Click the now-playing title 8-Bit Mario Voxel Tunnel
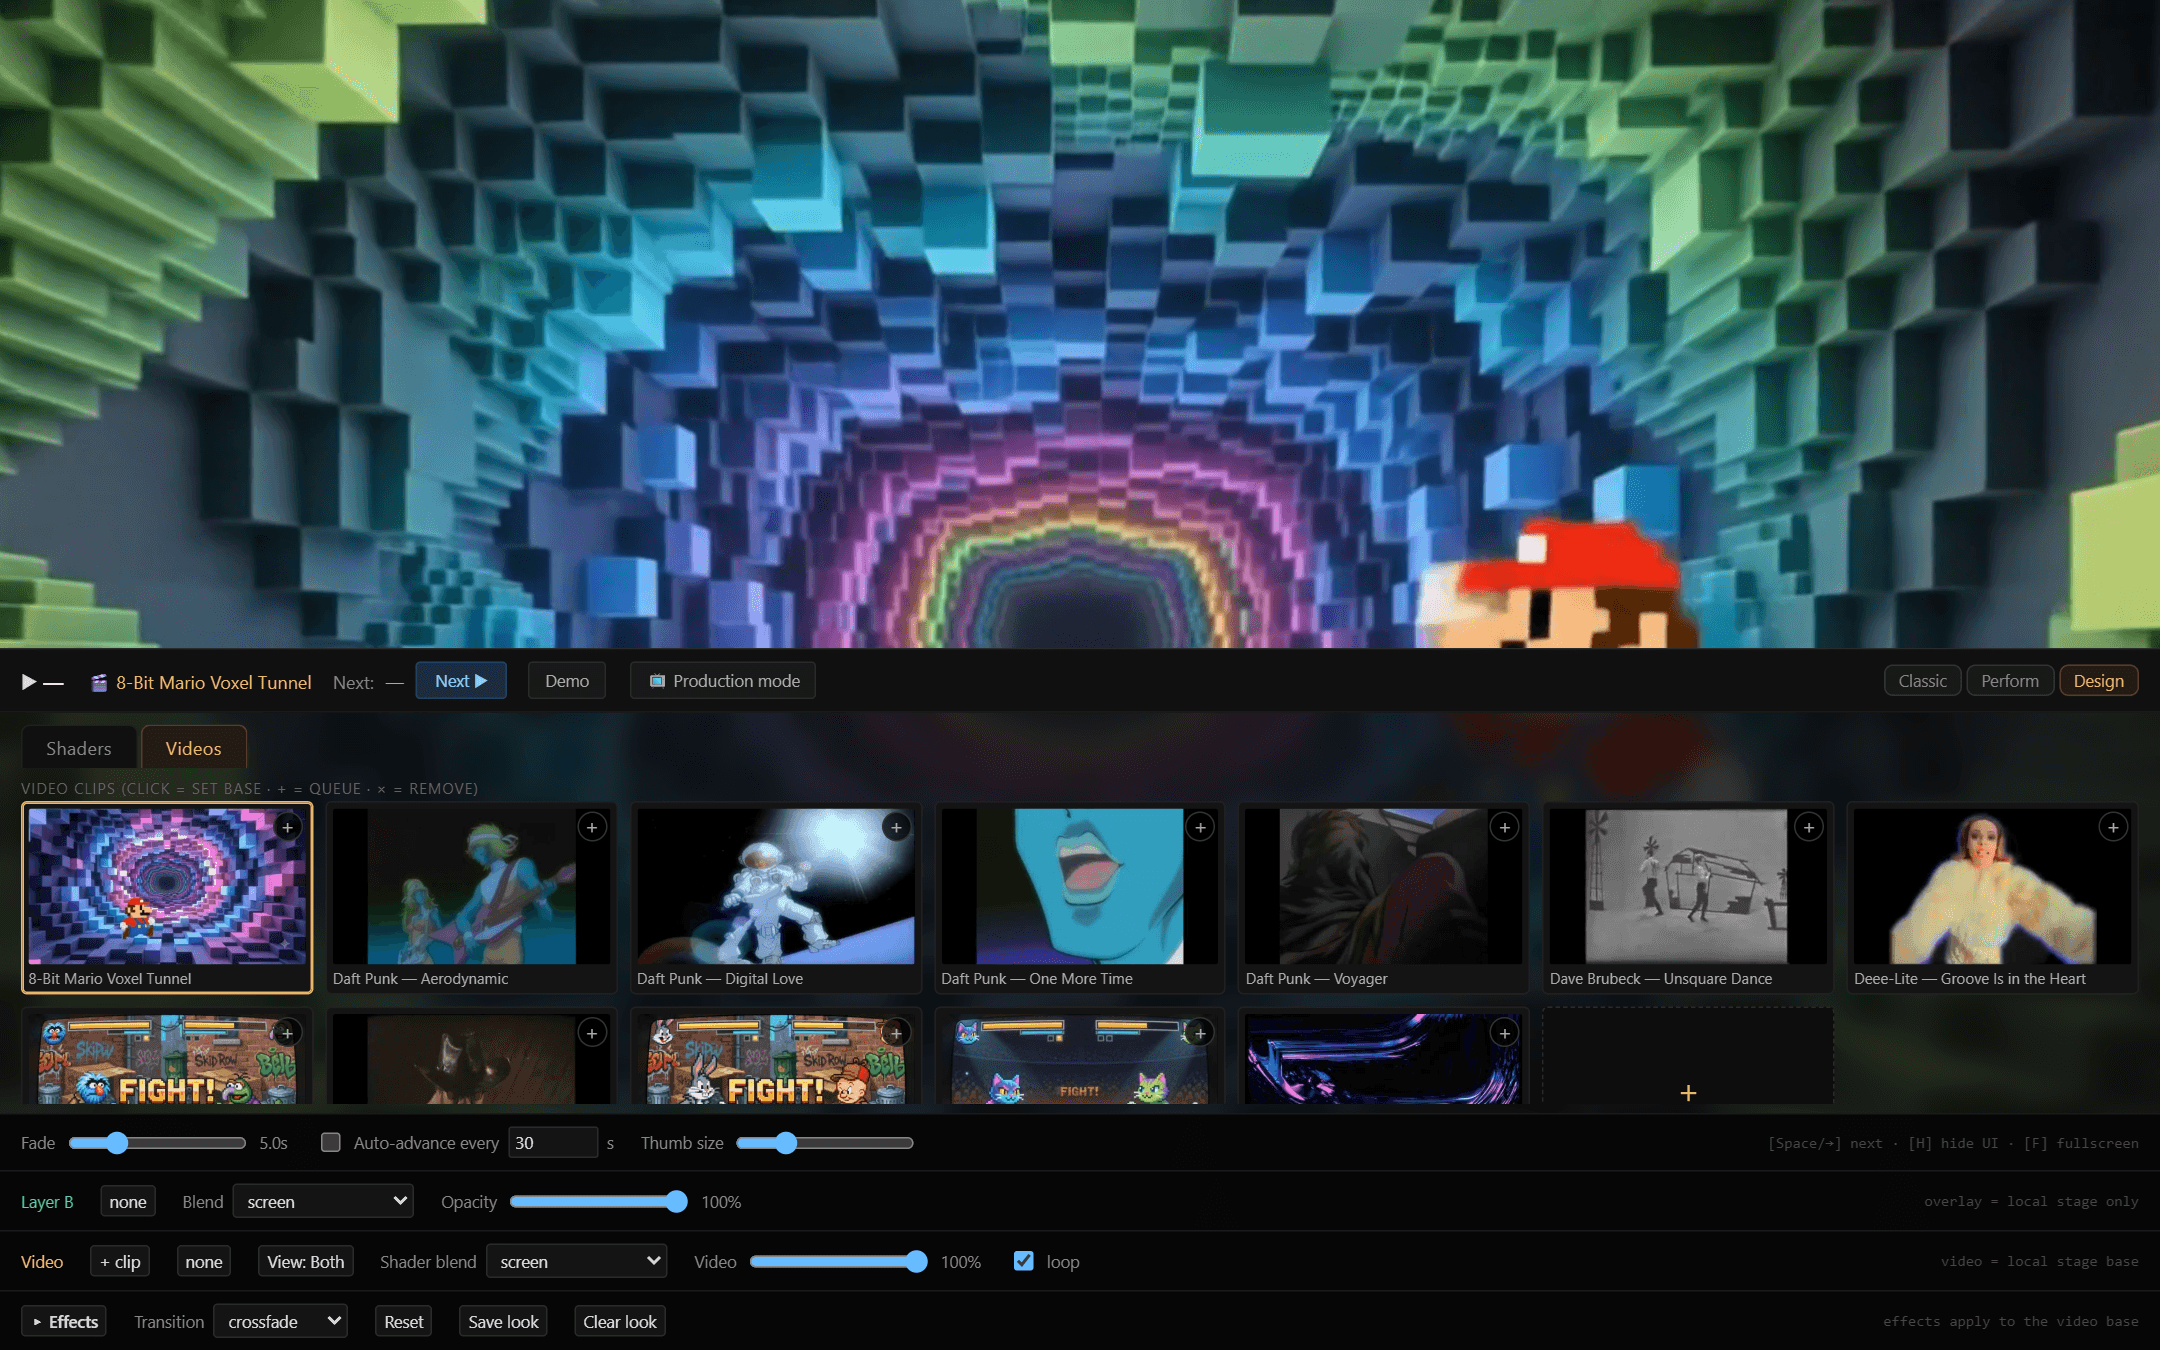Screen dimensions: 2160x1350 pyautogui.click(x=214, y=682)
